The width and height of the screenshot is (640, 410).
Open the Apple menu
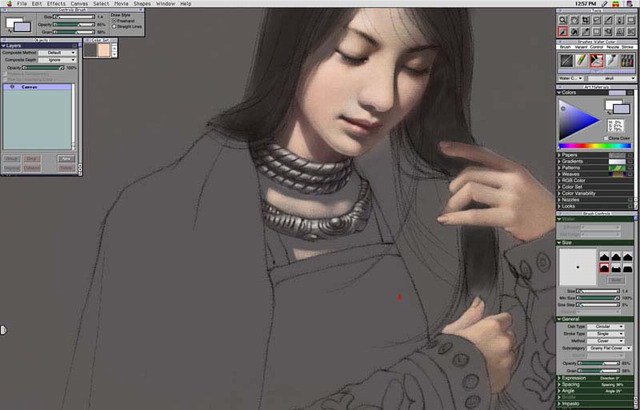coord(9,4)
